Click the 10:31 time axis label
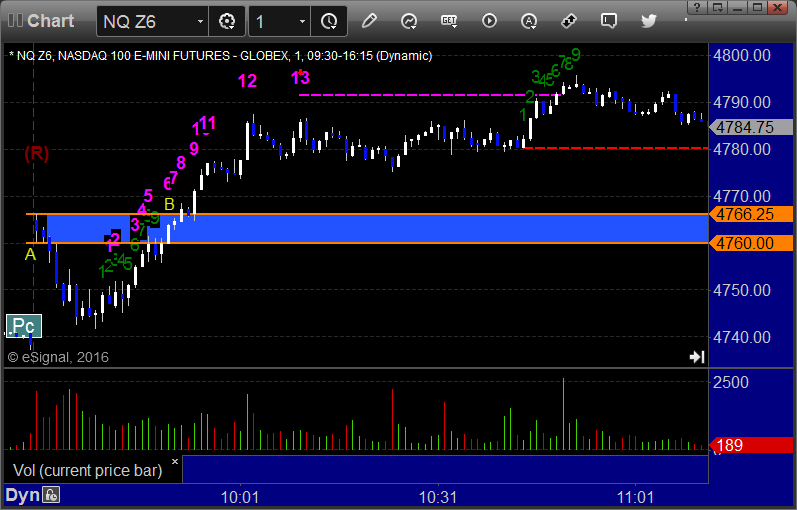 pos(438,497)
